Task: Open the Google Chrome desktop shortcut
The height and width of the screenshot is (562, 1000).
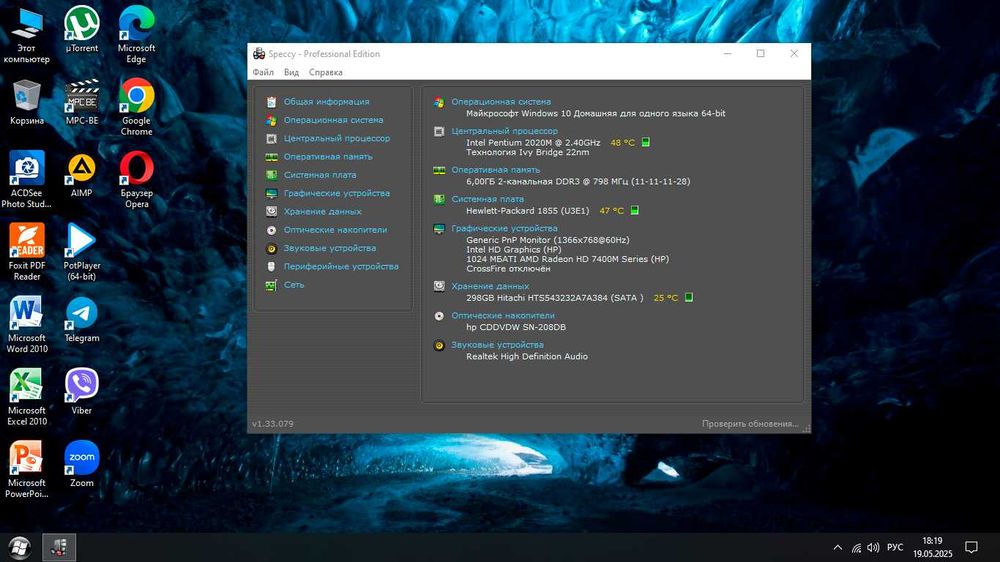Action: pos(136,108)
